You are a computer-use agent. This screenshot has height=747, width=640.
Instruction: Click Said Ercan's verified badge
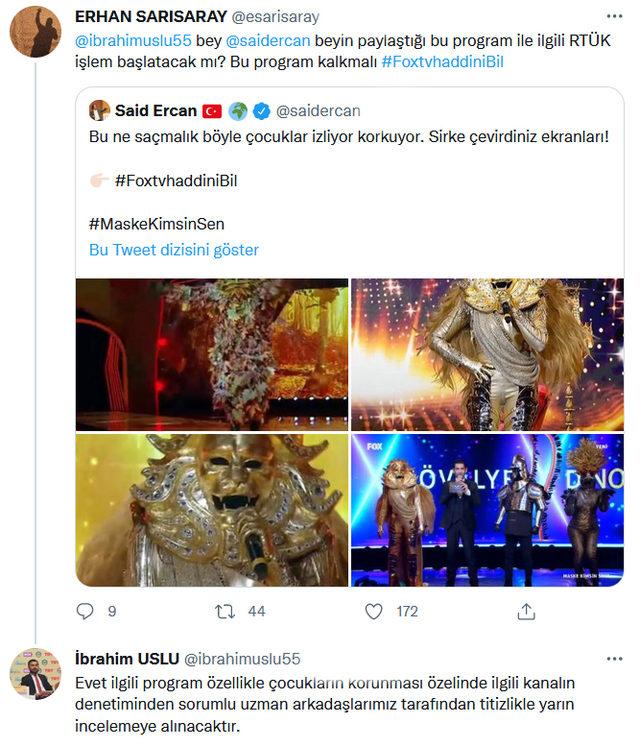point(258,110)
